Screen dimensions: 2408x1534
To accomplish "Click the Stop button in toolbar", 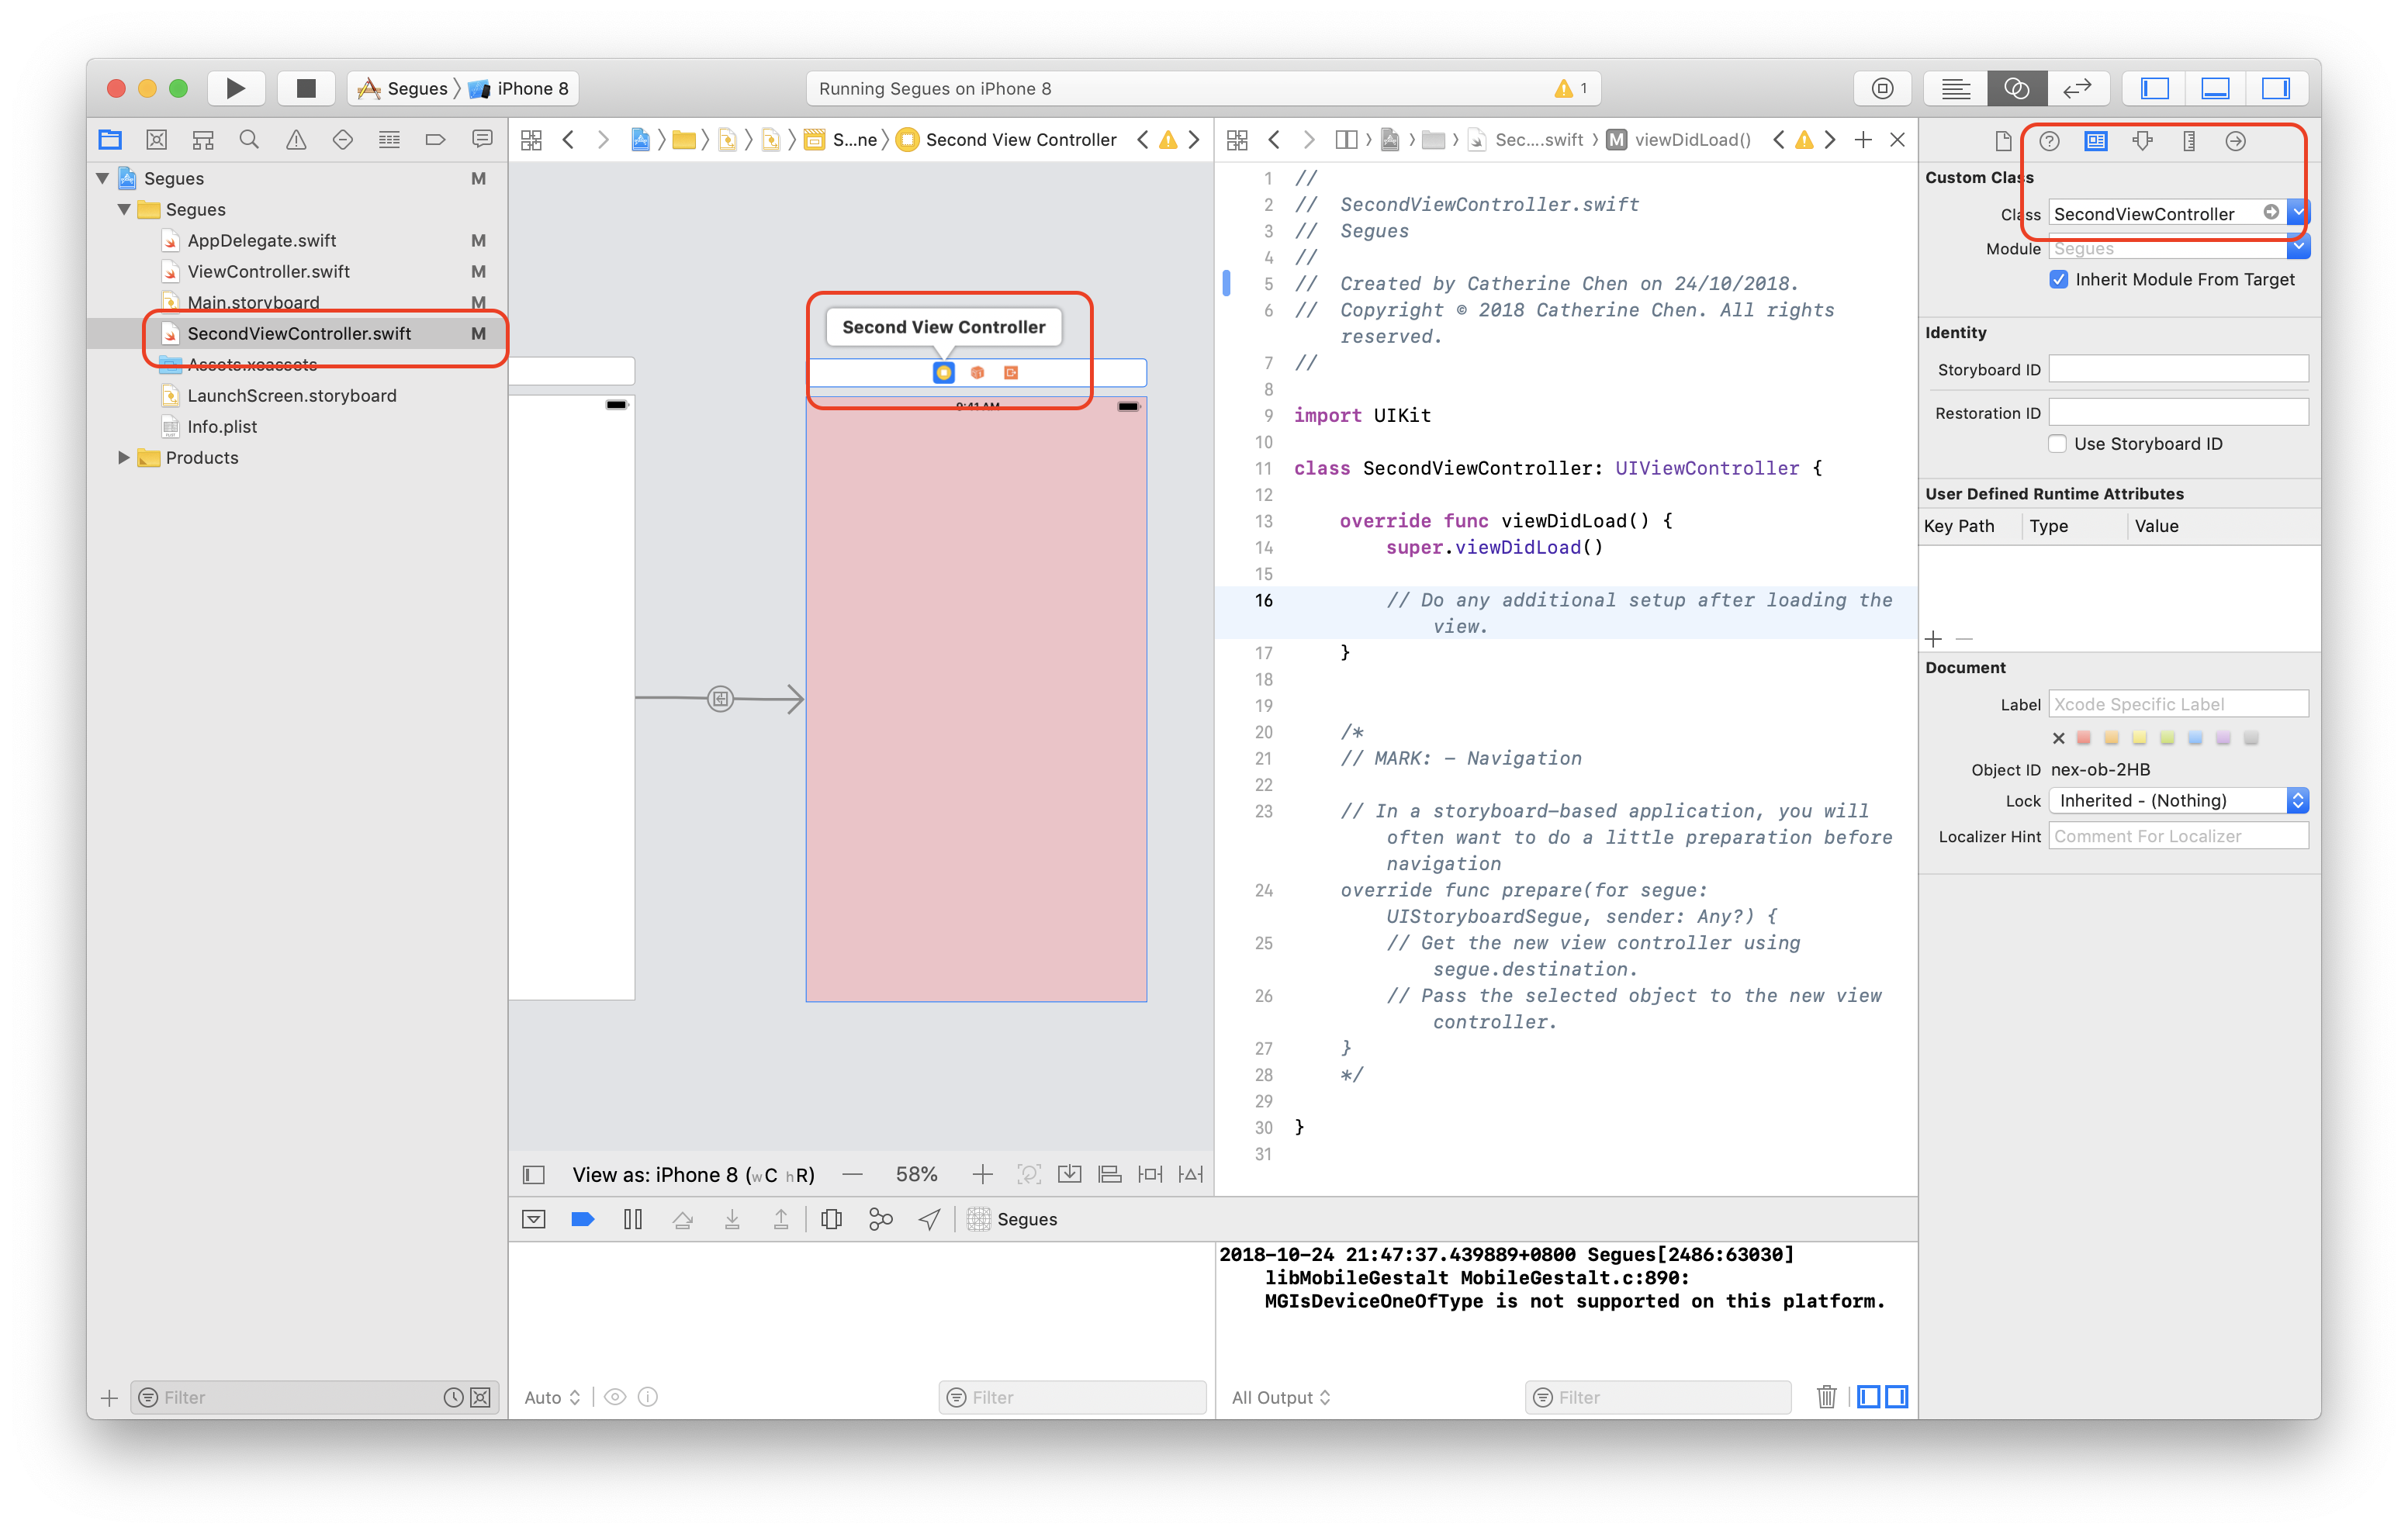I will 306,88.
